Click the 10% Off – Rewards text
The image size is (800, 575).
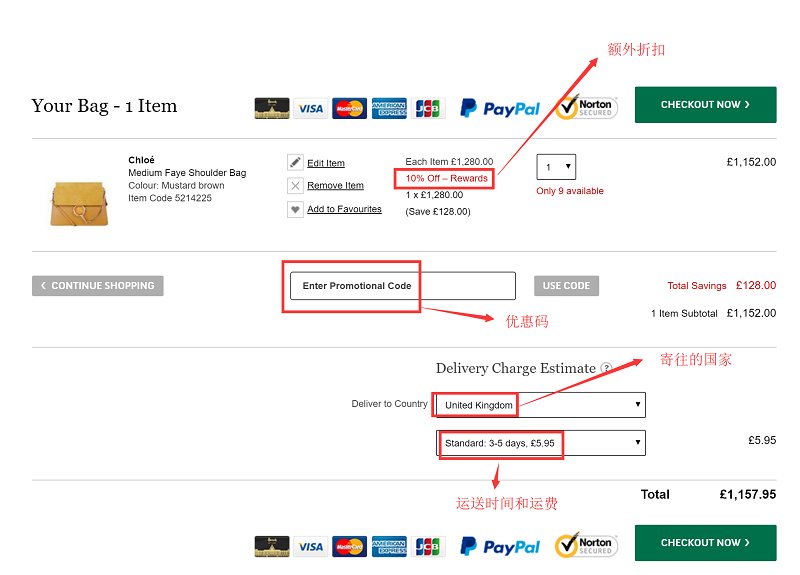click(x=446, y=179)
